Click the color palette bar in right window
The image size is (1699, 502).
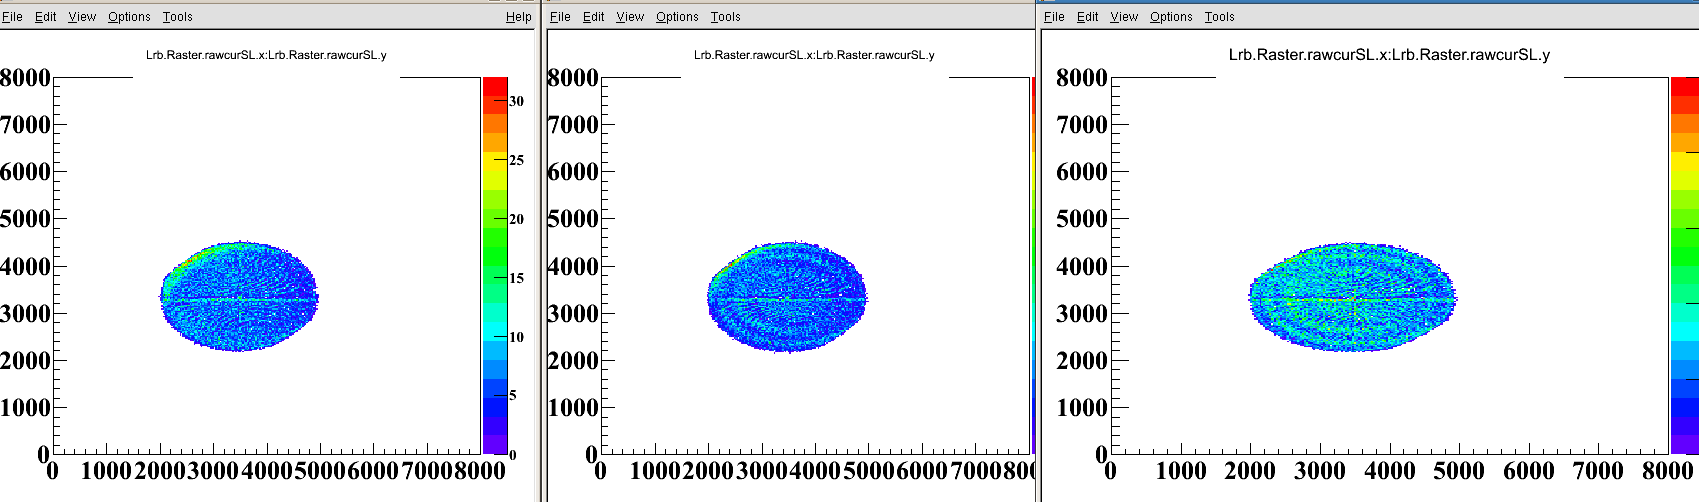1684,265
